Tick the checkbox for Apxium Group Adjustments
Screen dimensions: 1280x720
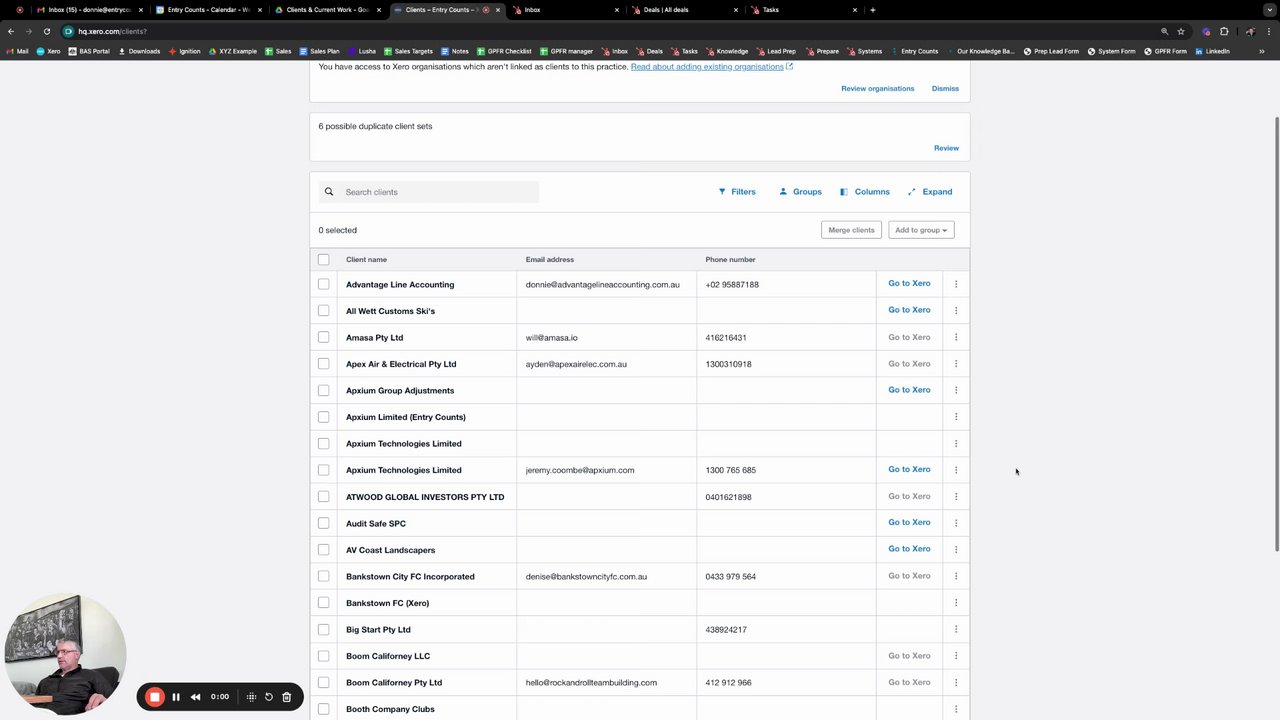coord(323,390)
